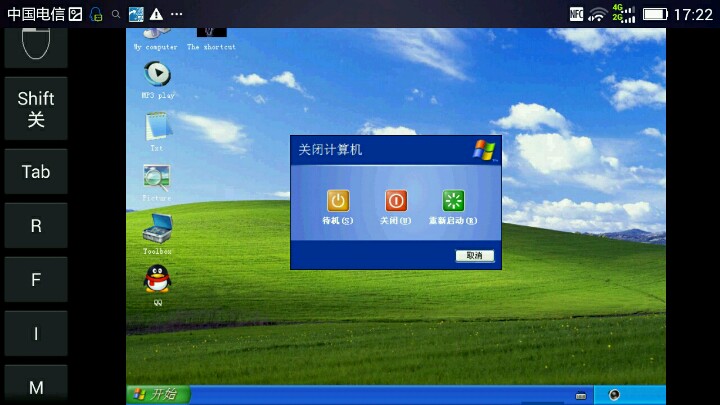Tap the M key button
The width and height of the screenshot is (720, 405).
click(x=36, y=386)
